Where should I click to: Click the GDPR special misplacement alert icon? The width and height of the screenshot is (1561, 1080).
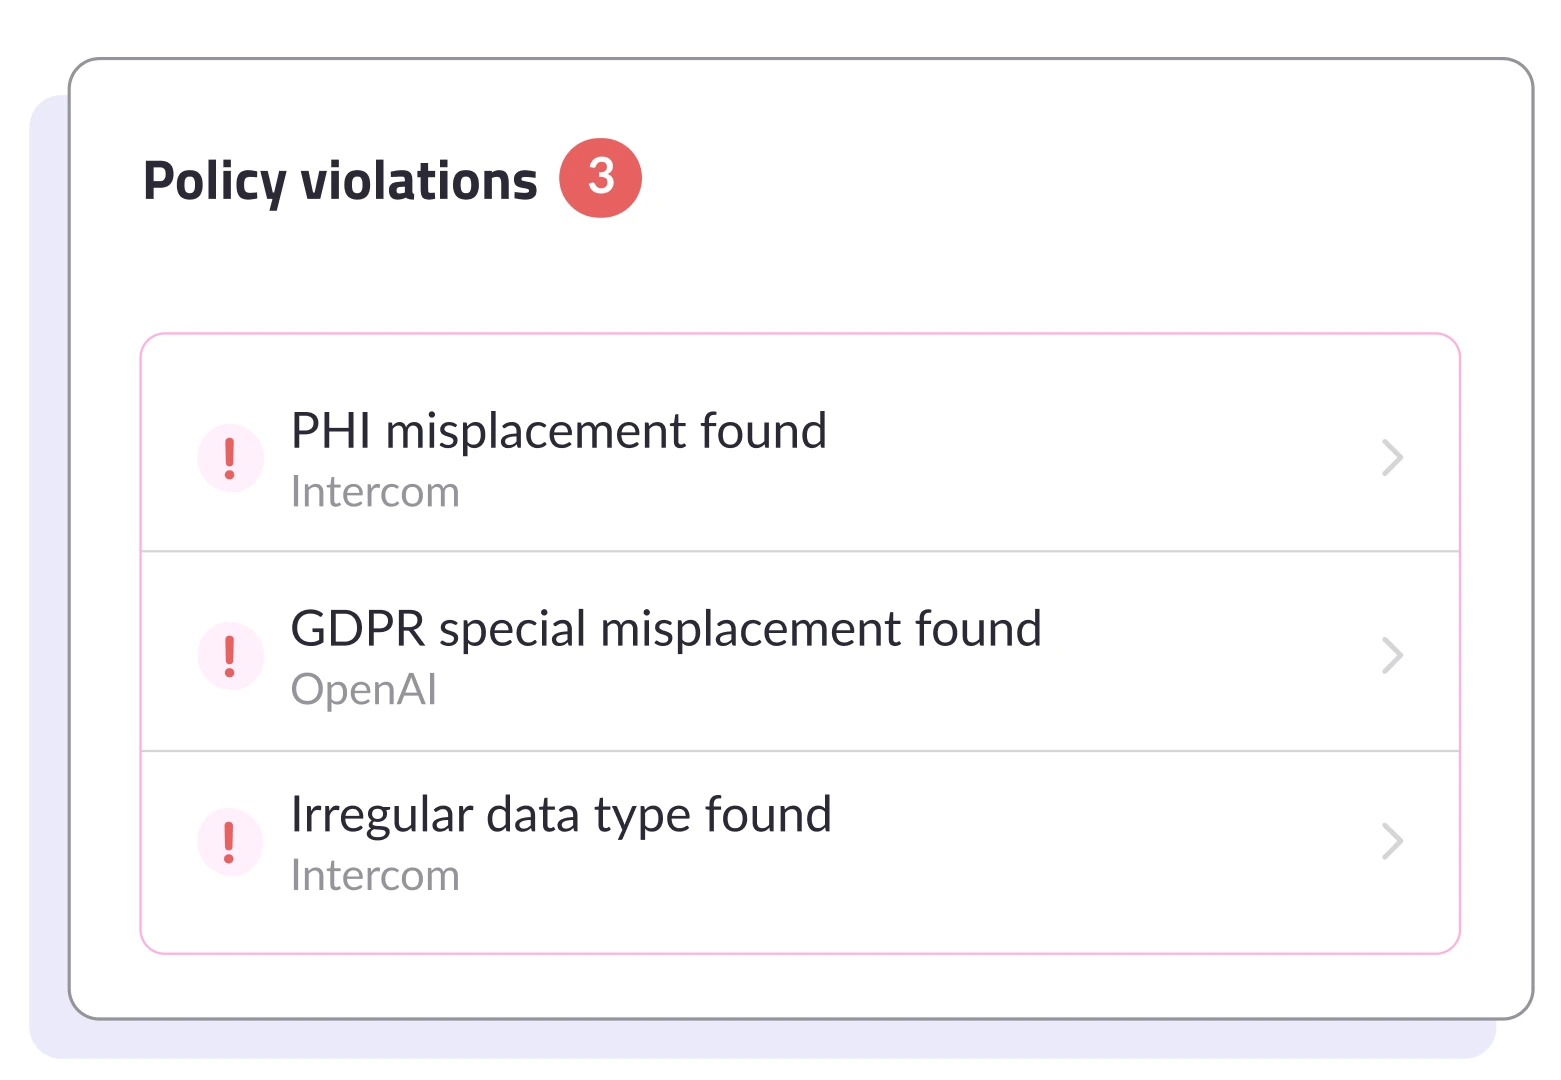coord(230,656)
